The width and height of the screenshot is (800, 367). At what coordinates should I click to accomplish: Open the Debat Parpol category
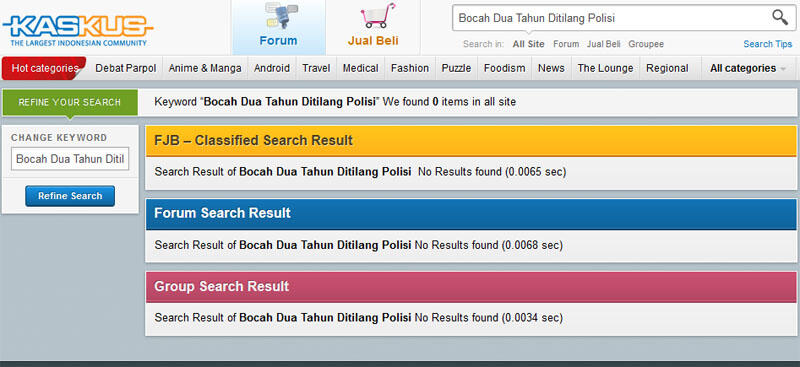[126, 68]
